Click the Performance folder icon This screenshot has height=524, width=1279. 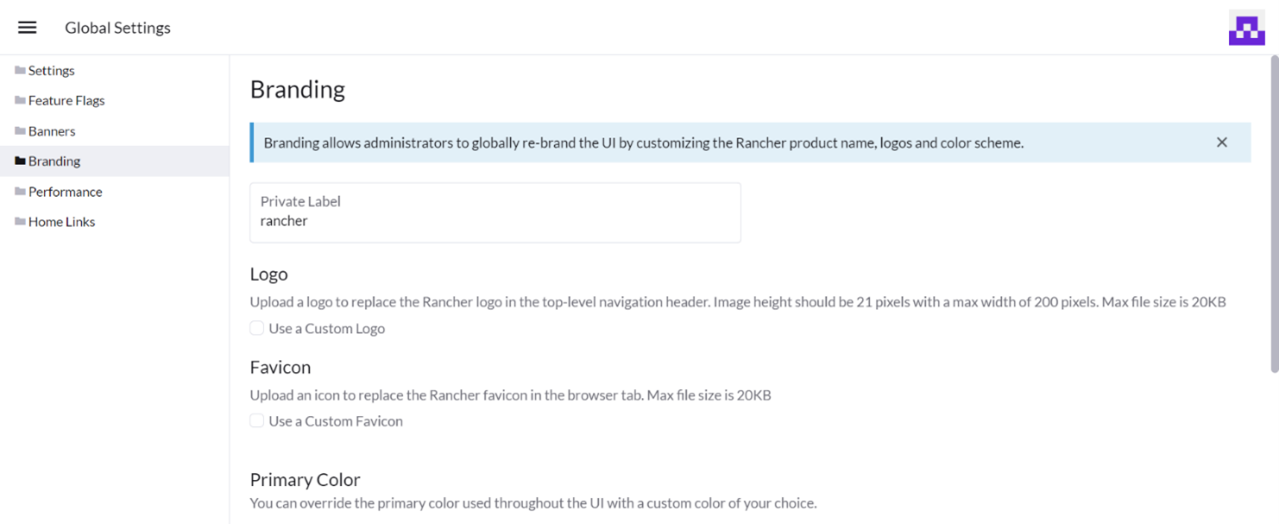pos(20,192)
